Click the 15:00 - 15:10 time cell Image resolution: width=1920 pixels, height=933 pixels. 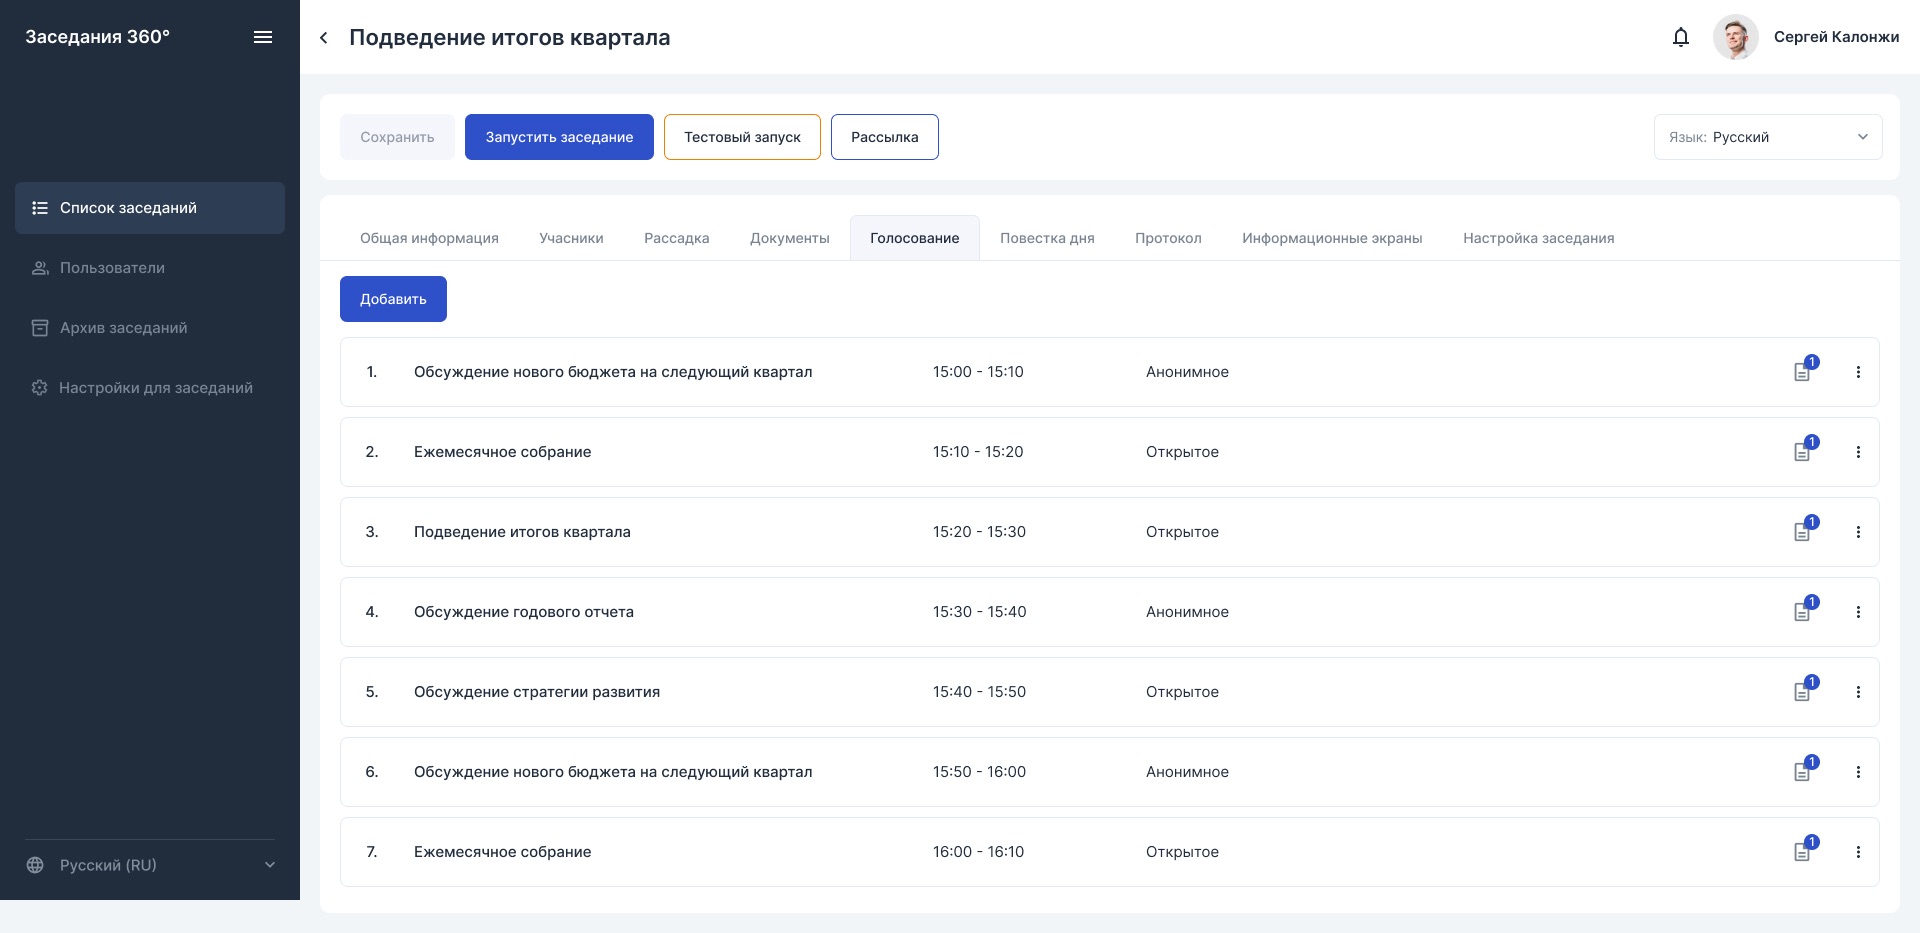coord(978,372)
